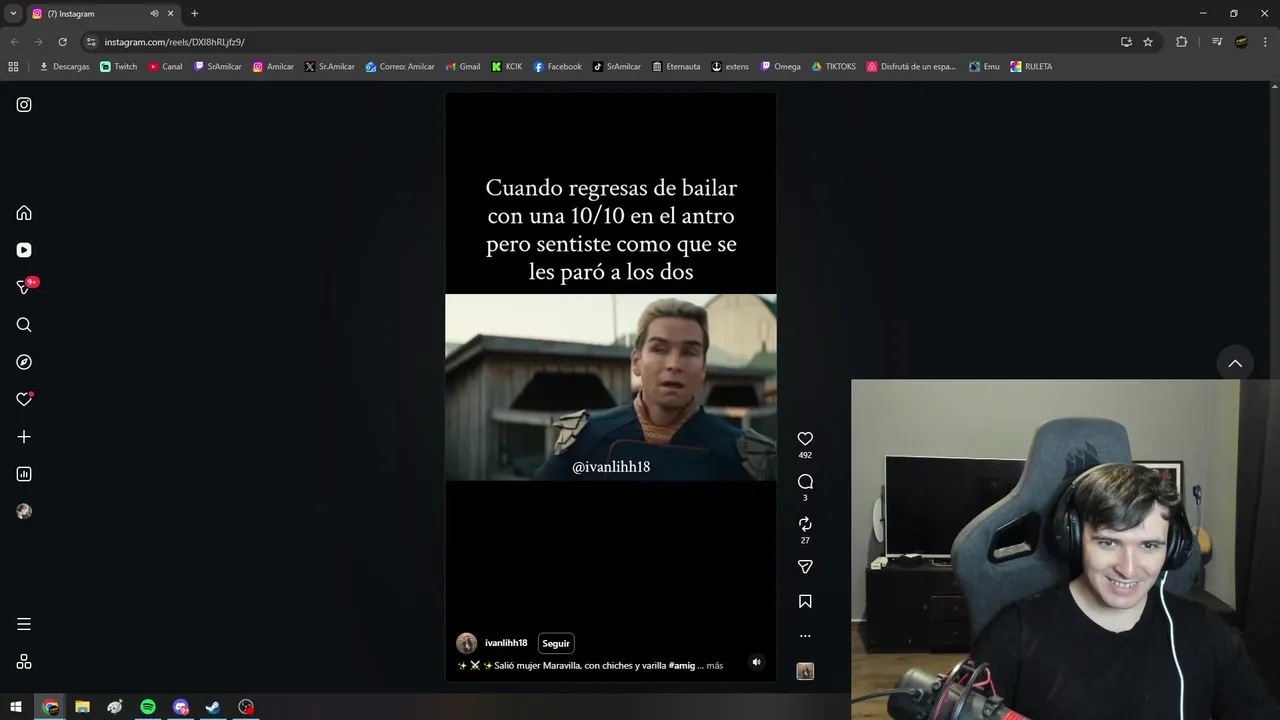Open Chrome apps grid icon
The width and height of the screenshot is (1280, 720).
pos(13,67)
